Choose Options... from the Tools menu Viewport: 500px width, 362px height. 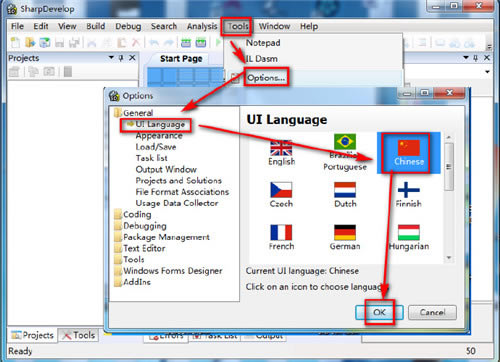click(x=266, y=78)
